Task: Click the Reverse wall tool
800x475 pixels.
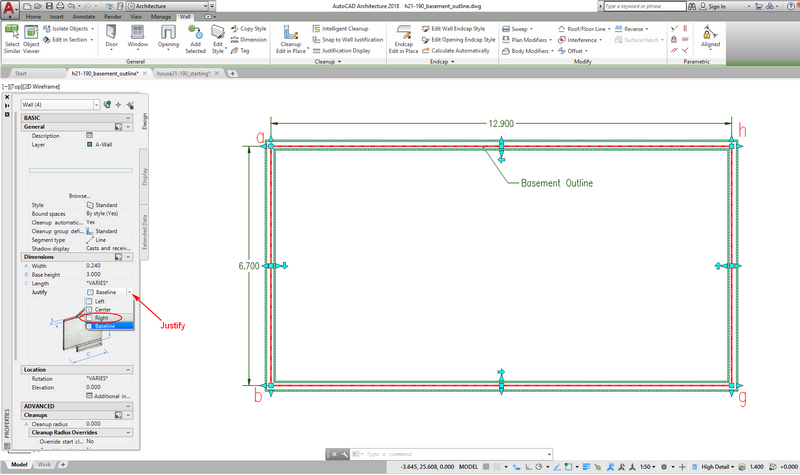Action: click(632, 29)
